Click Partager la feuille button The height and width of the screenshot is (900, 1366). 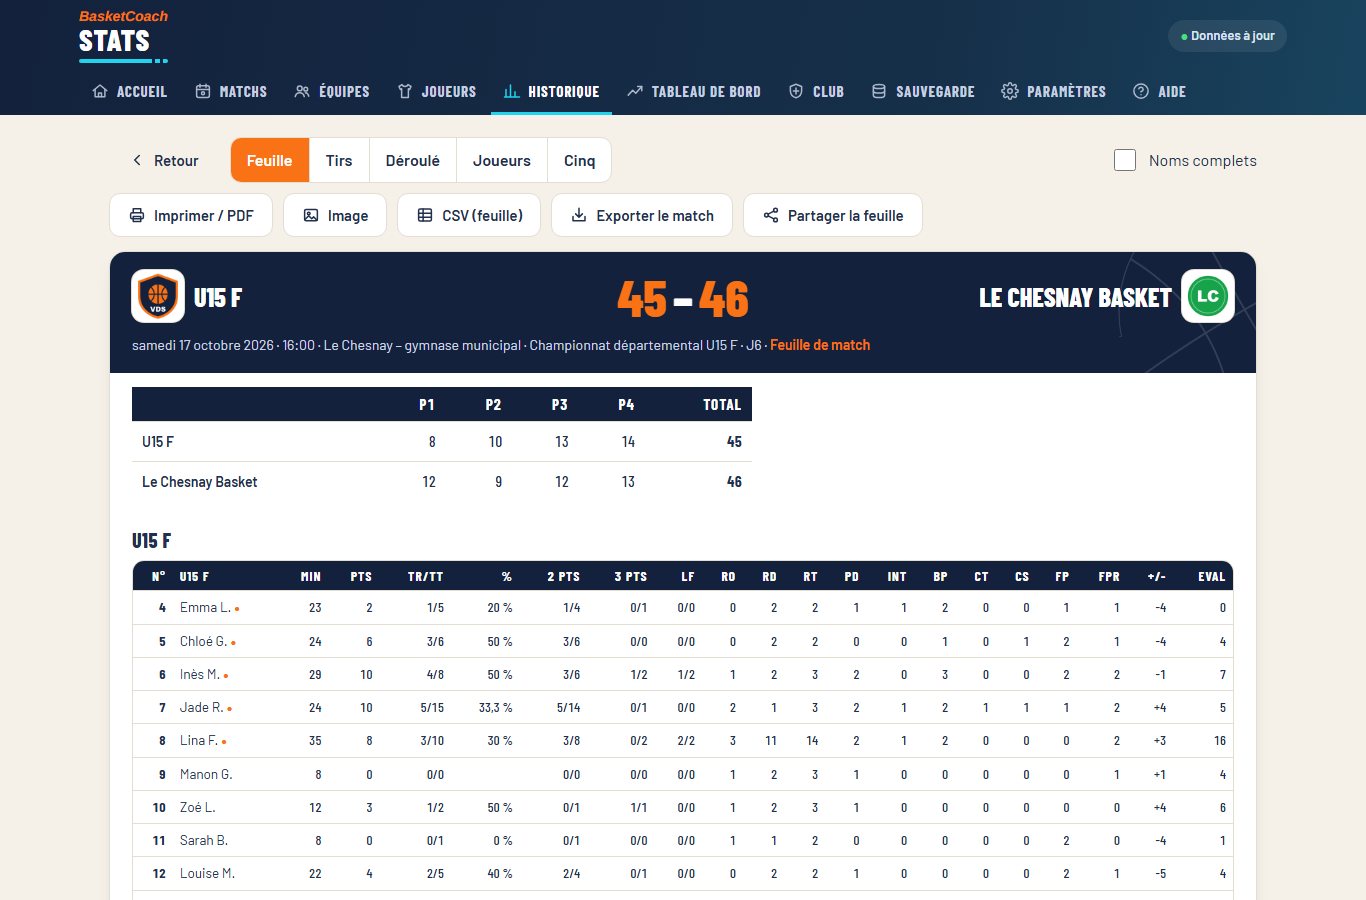click(833, 215)
